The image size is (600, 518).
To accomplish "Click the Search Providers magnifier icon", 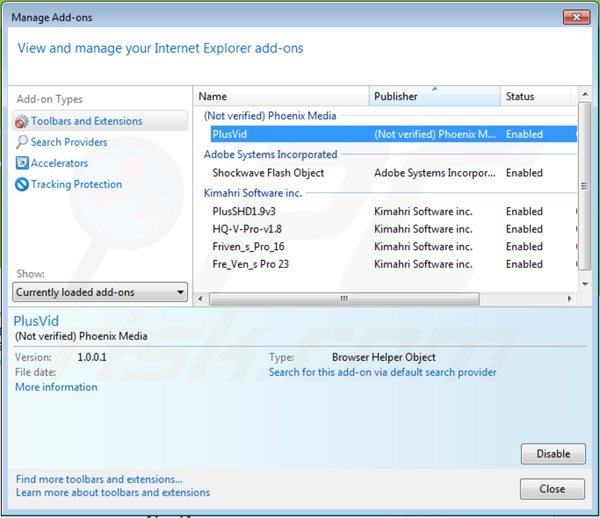I will pos(22,142).
